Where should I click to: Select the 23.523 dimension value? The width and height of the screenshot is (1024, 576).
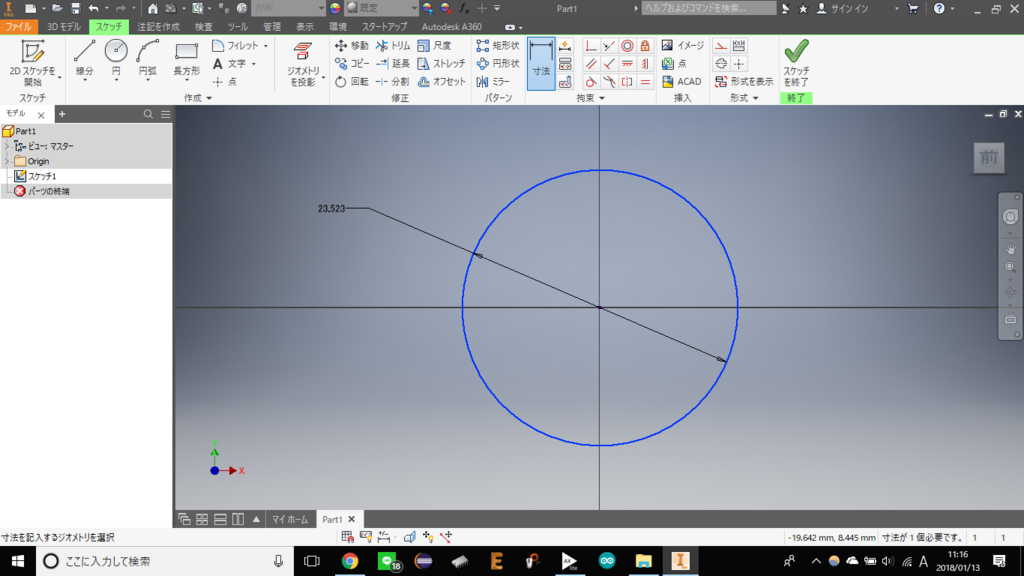[x=331, y=209]
